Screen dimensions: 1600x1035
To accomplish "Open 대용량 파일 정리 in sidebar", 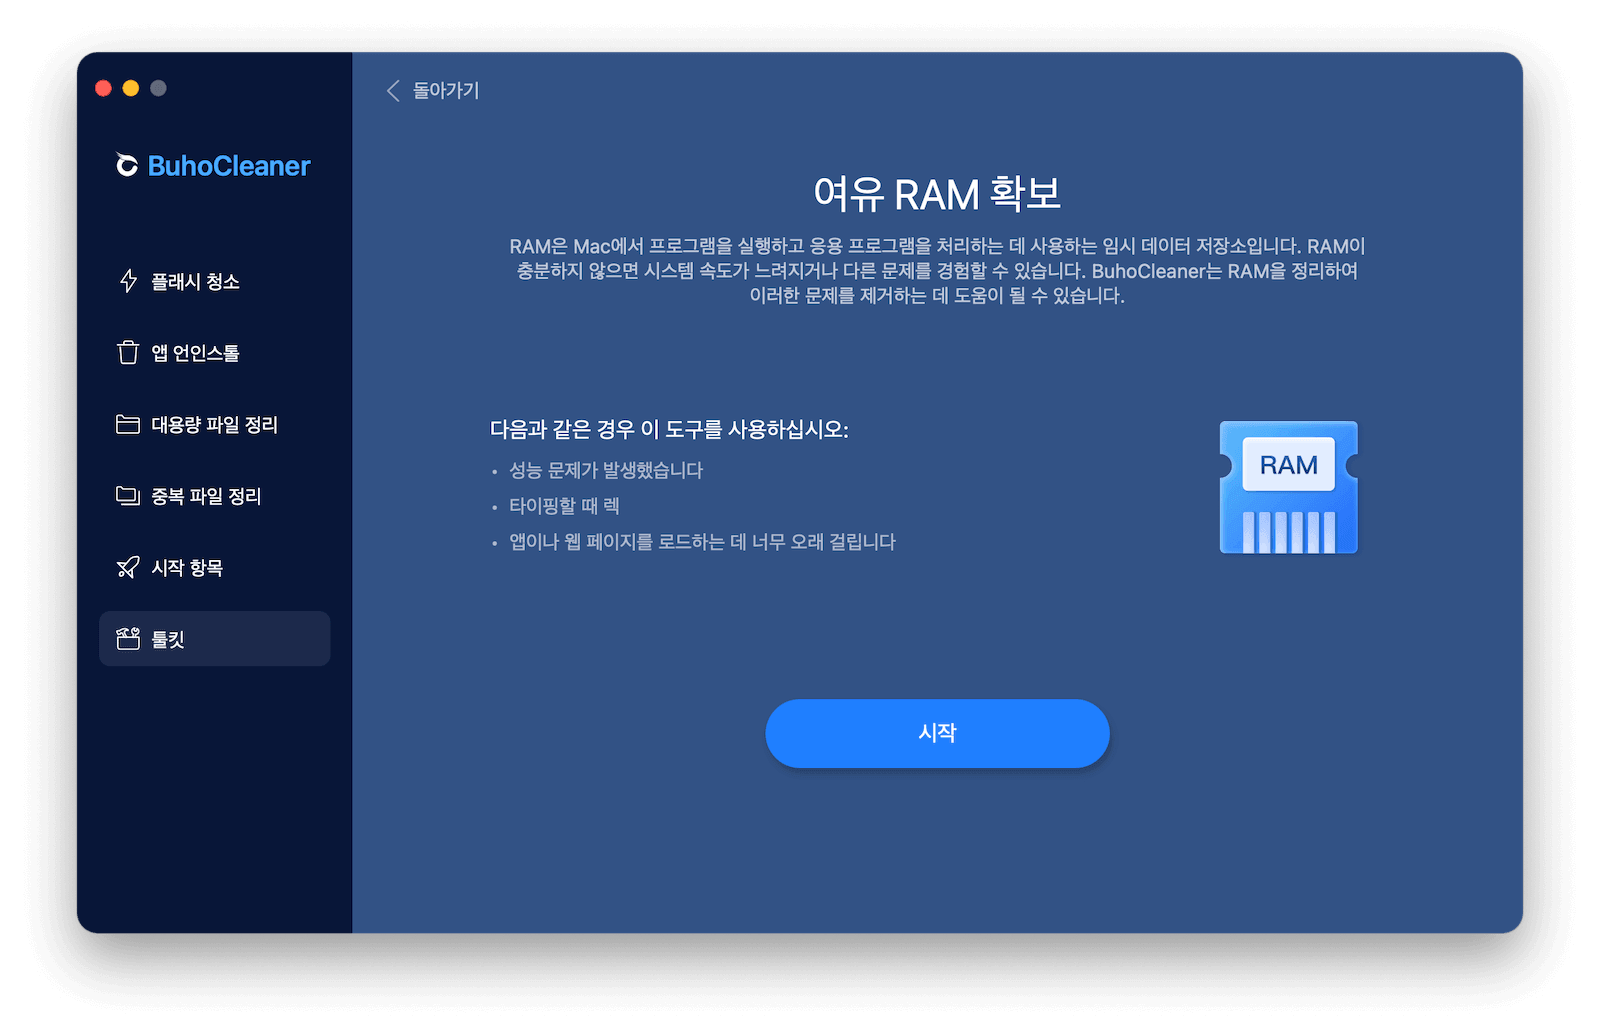I will pyautogui.click(x=214, y=424).
